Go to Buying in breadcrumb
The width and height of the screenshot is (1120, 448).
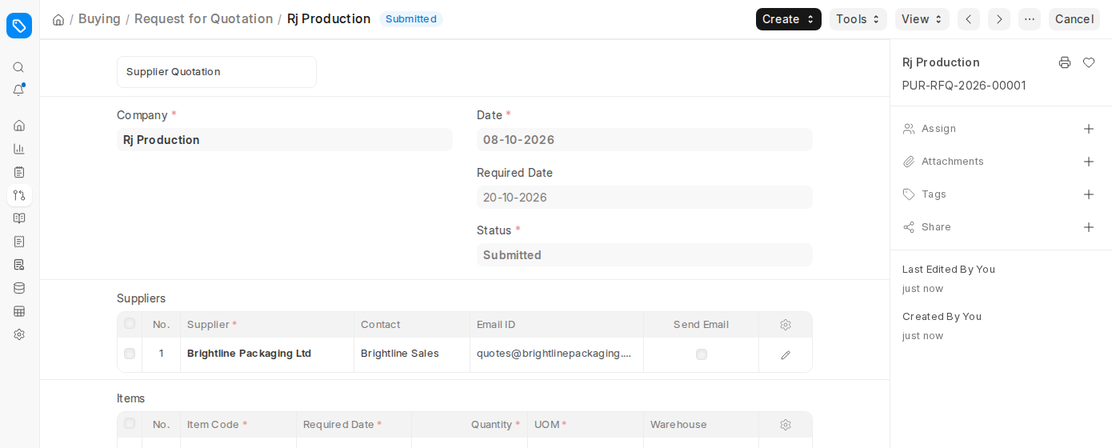click(99, 19)
